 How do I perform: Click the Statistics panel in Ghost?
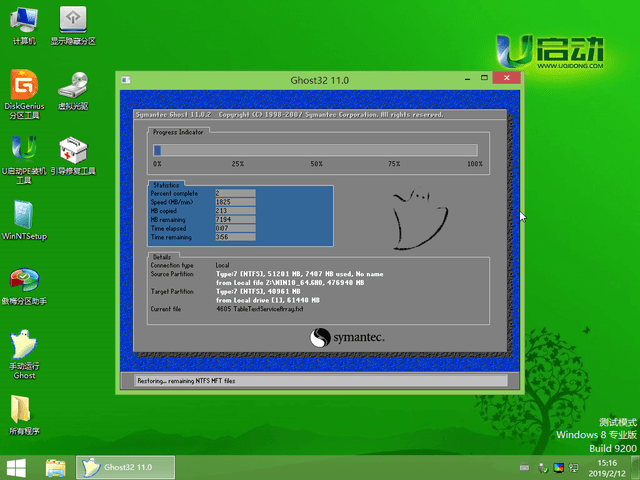coord(240,214)
